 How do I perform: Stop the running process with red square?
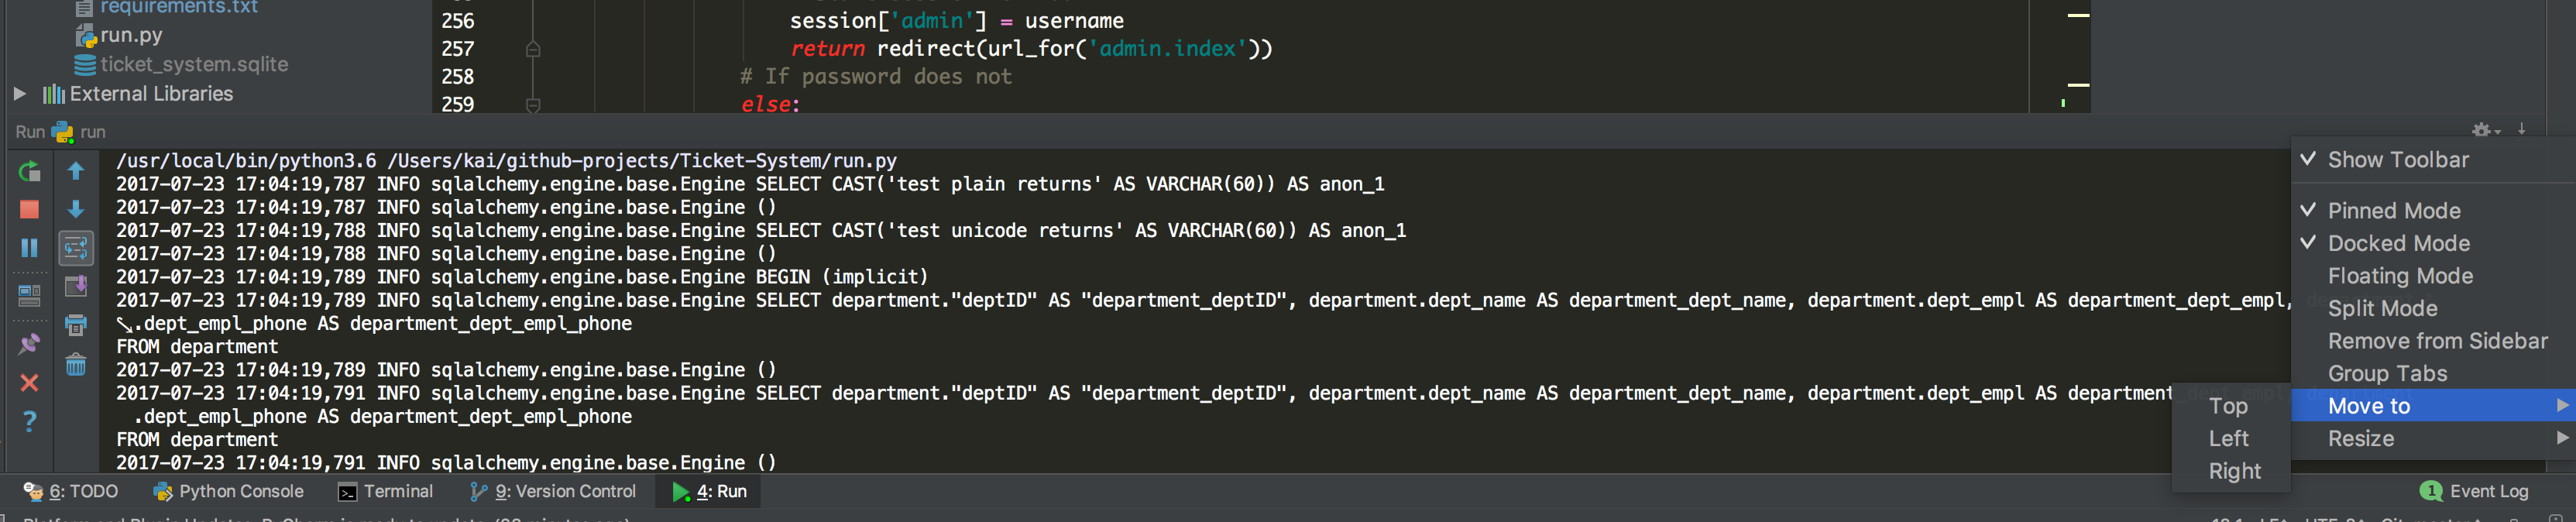point(29,209)
